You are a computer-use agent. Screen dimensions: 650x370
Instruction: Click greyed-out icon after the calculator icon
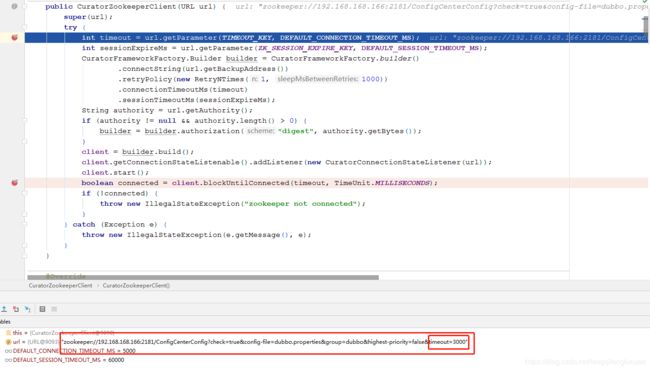click(54, 309)
